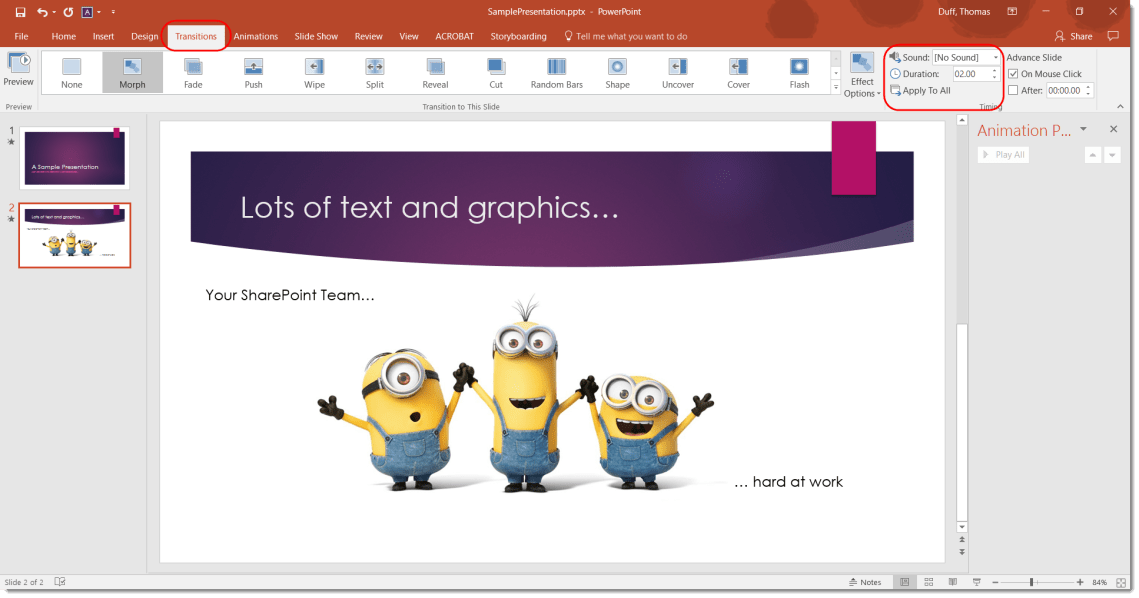Apply the Random Bars transition

[x=556, y=72]
